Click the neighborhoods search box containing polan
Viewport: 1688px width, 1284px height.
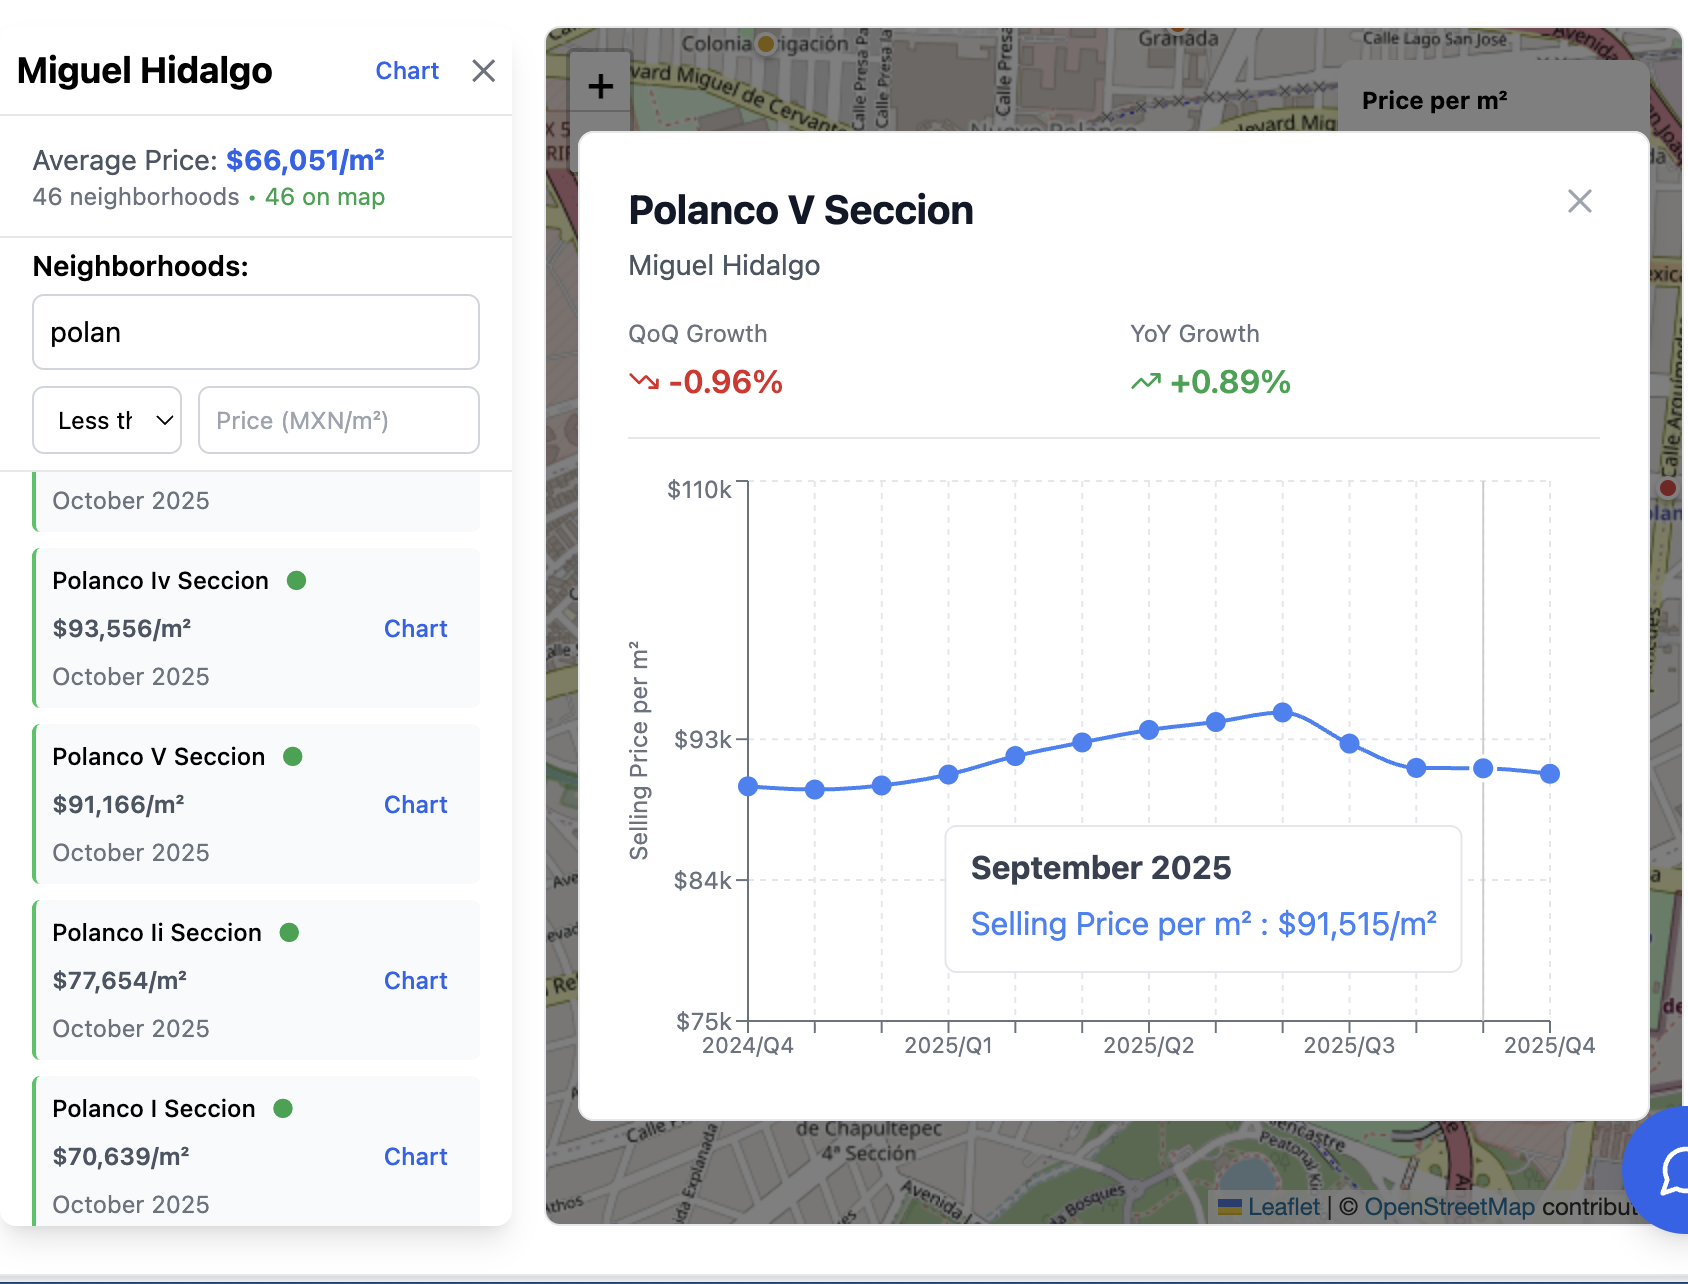(x=255, y=332)
